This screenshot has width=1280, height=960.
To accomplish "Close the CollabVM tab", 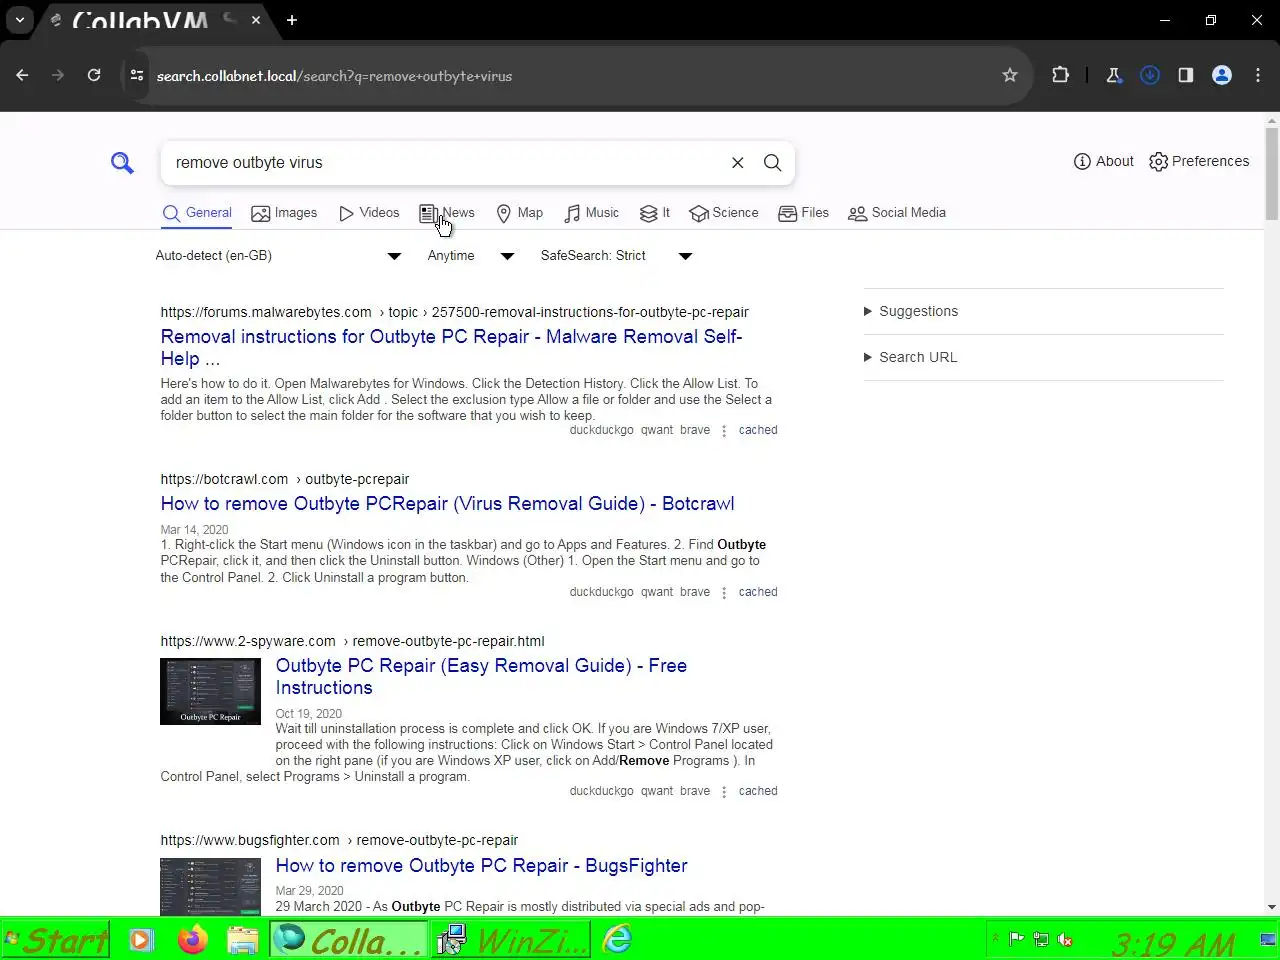I will pyautogui.click(x=256, y=20).
